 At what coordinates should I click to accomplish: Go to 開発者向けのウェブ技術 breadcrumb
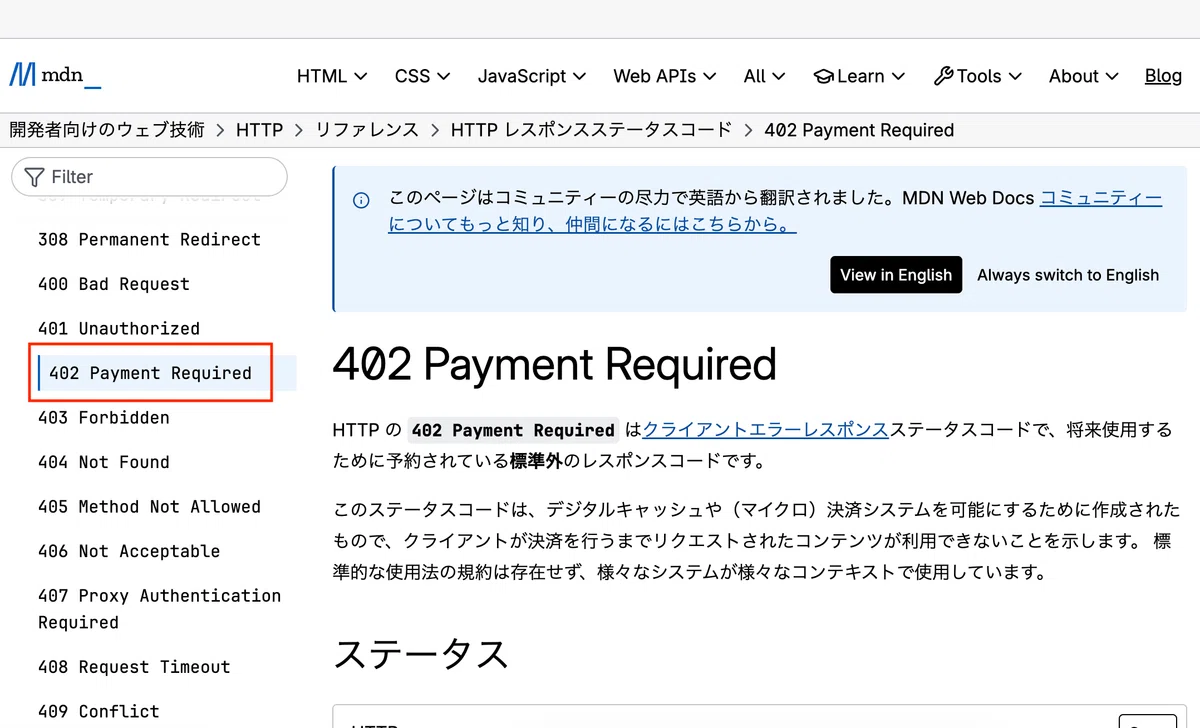(107, 130)
